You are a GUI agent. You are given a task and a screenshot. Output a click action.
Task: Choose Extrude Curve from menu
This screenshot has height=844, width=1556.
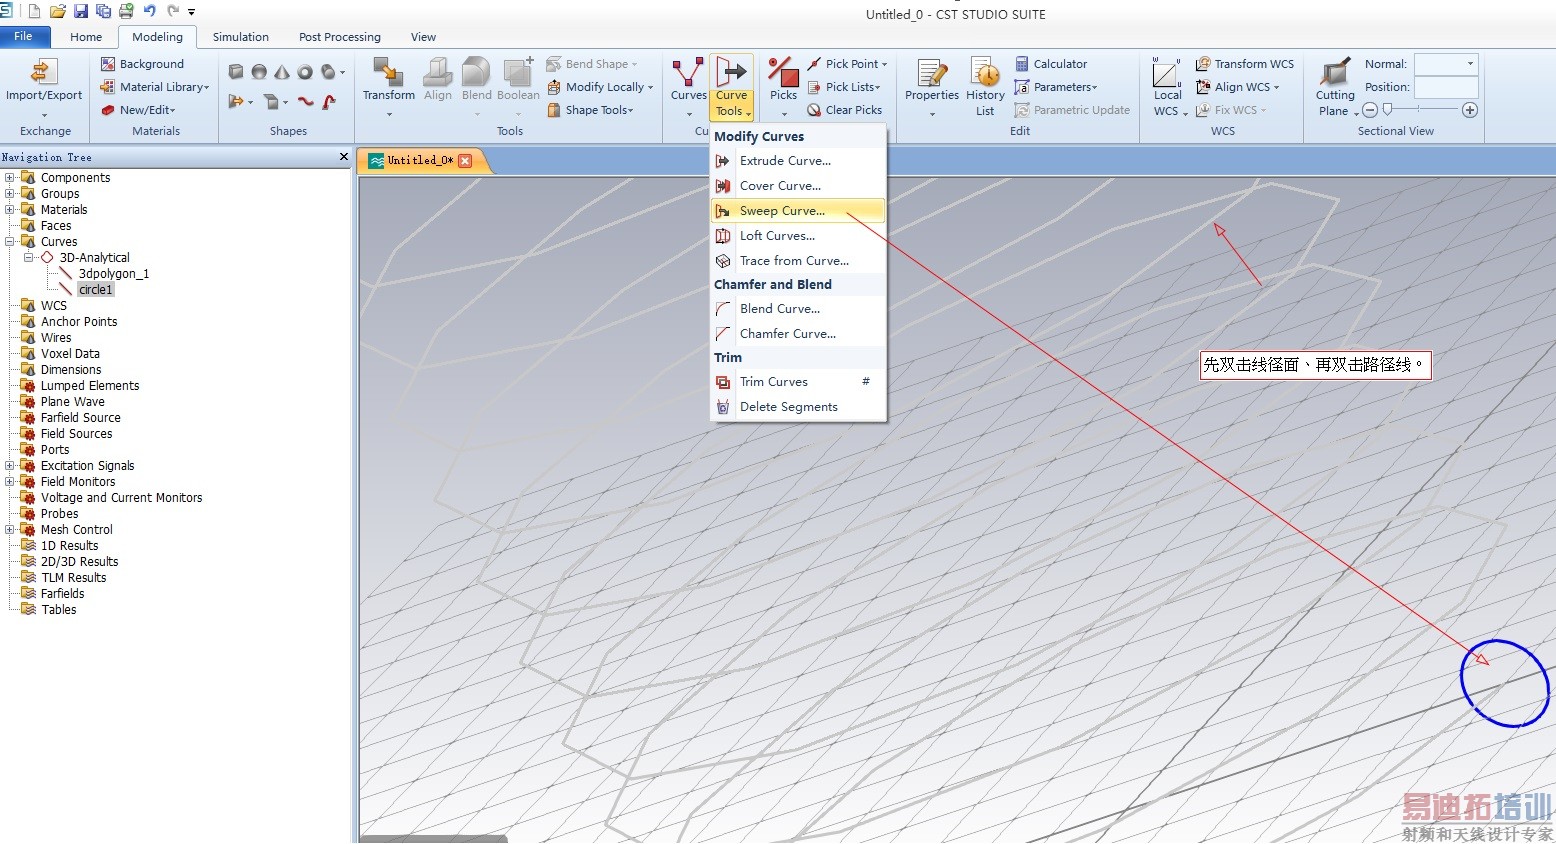(798, 161)
